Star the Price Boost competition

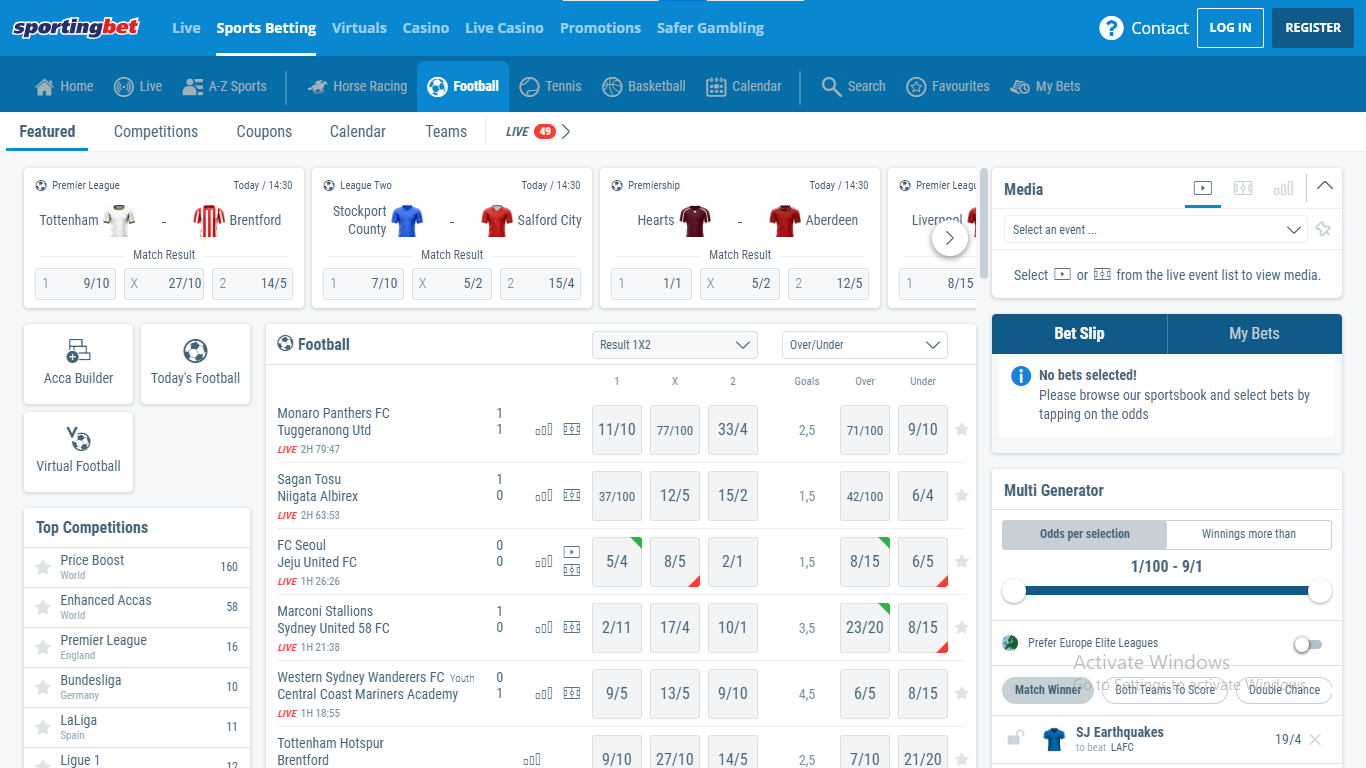[43, 567]
